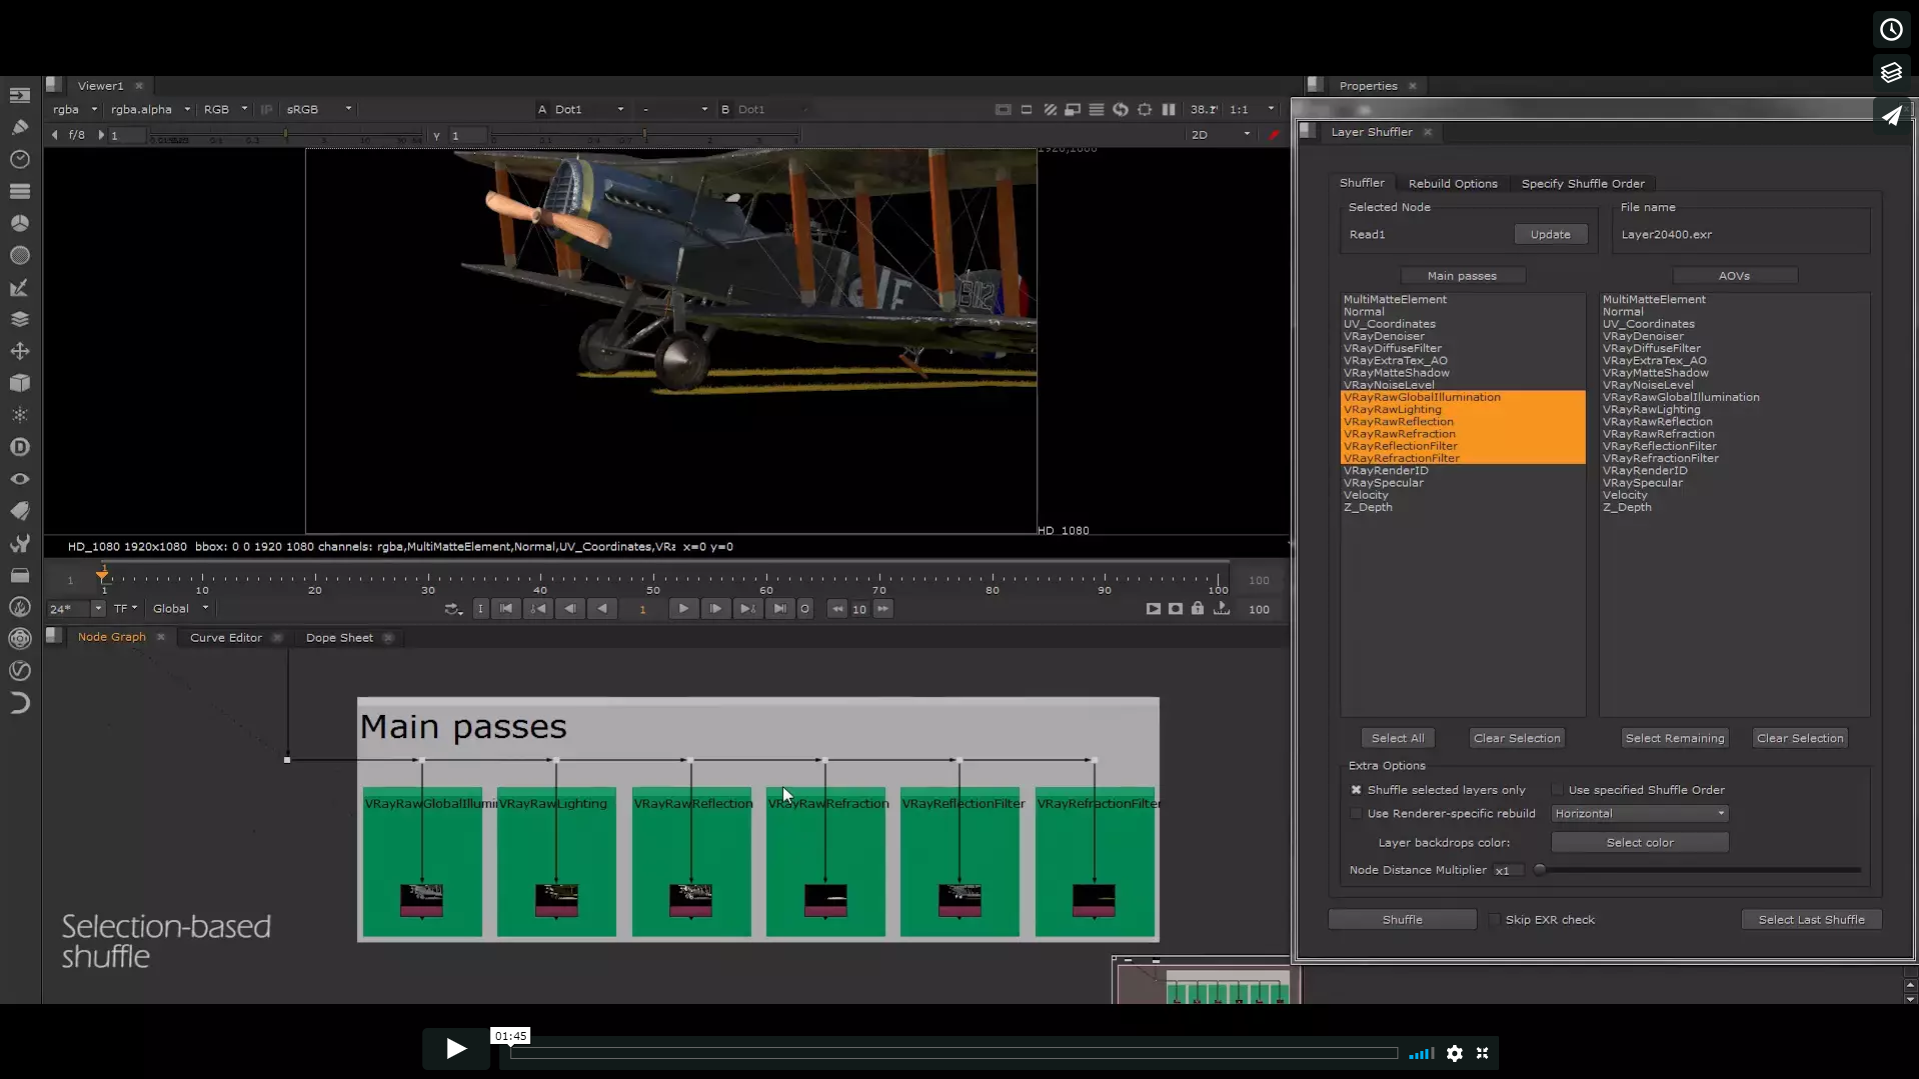
Task: Click the 3D nodes cube icon
Action: pyautogui.click(x=19, y=382)
